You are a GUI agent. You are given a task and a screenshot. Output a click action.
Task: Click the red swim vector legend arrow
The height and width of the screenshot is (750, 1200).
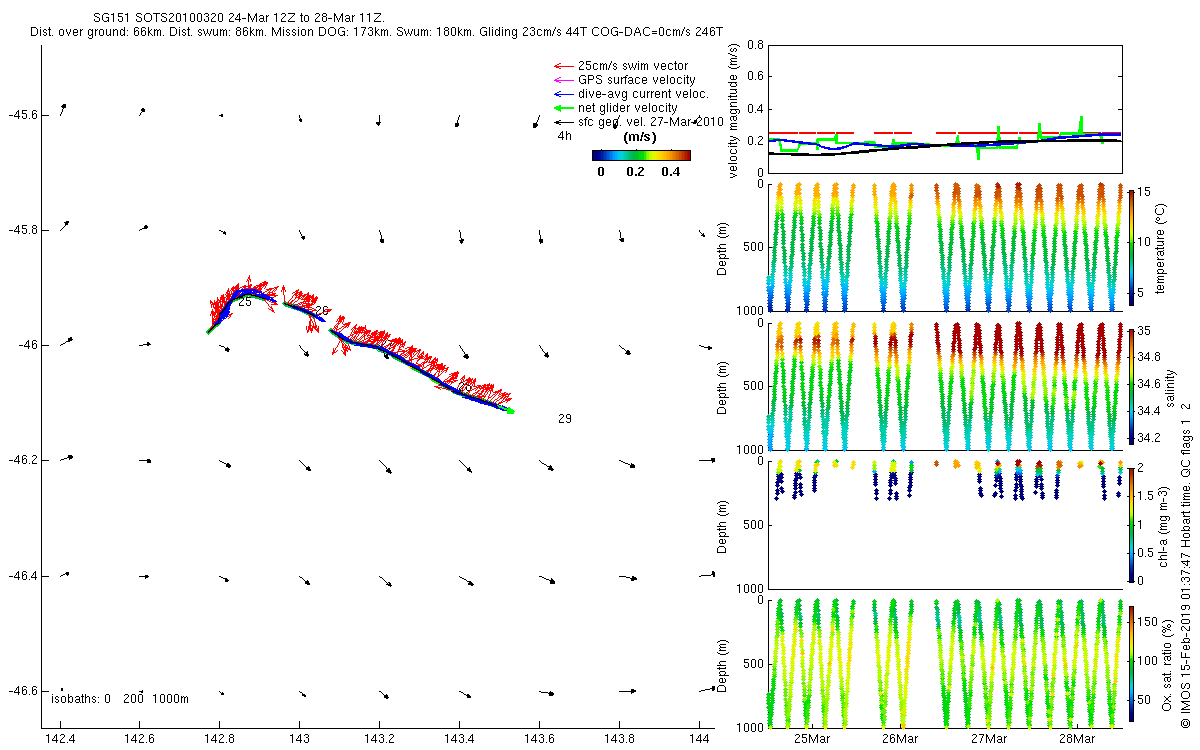(563, 66)
